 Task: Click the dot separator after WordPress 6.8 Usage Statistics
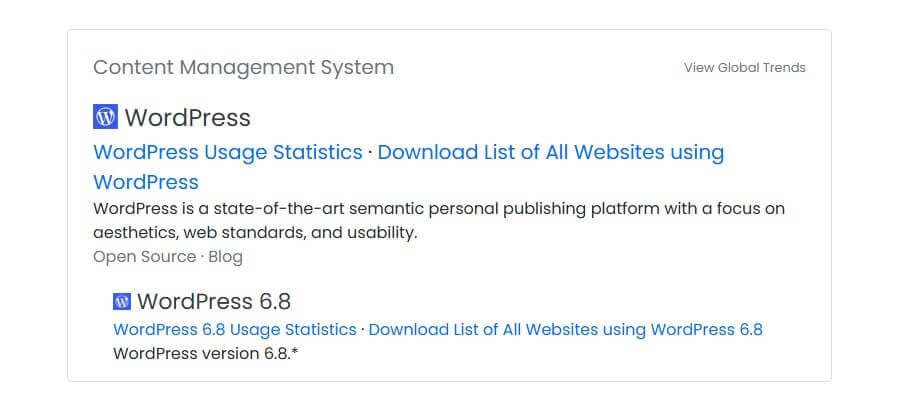(x=362, y=330)
